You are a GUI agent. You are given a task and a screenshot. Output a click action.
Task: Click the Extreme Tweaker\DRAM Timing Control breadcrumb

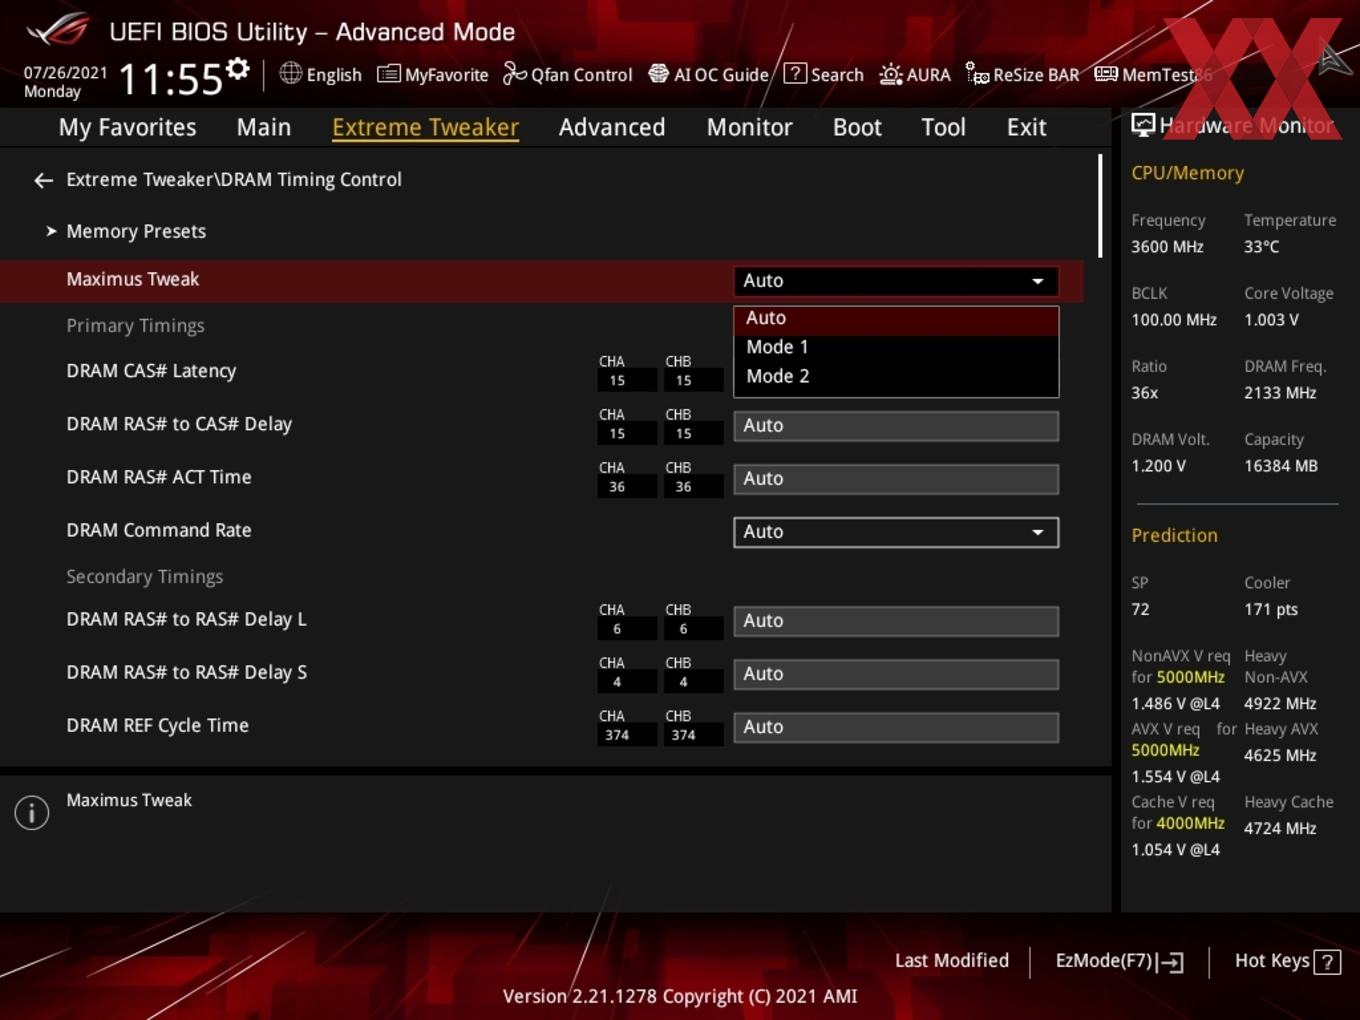point(234,180)
